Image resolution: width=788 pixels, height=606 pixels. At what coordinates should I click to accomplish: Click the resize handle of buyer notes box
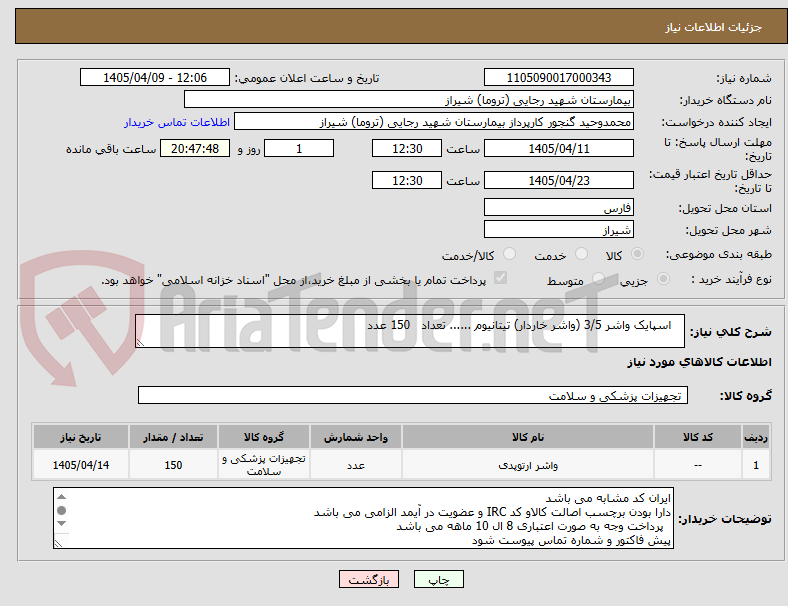coord(58,543)
